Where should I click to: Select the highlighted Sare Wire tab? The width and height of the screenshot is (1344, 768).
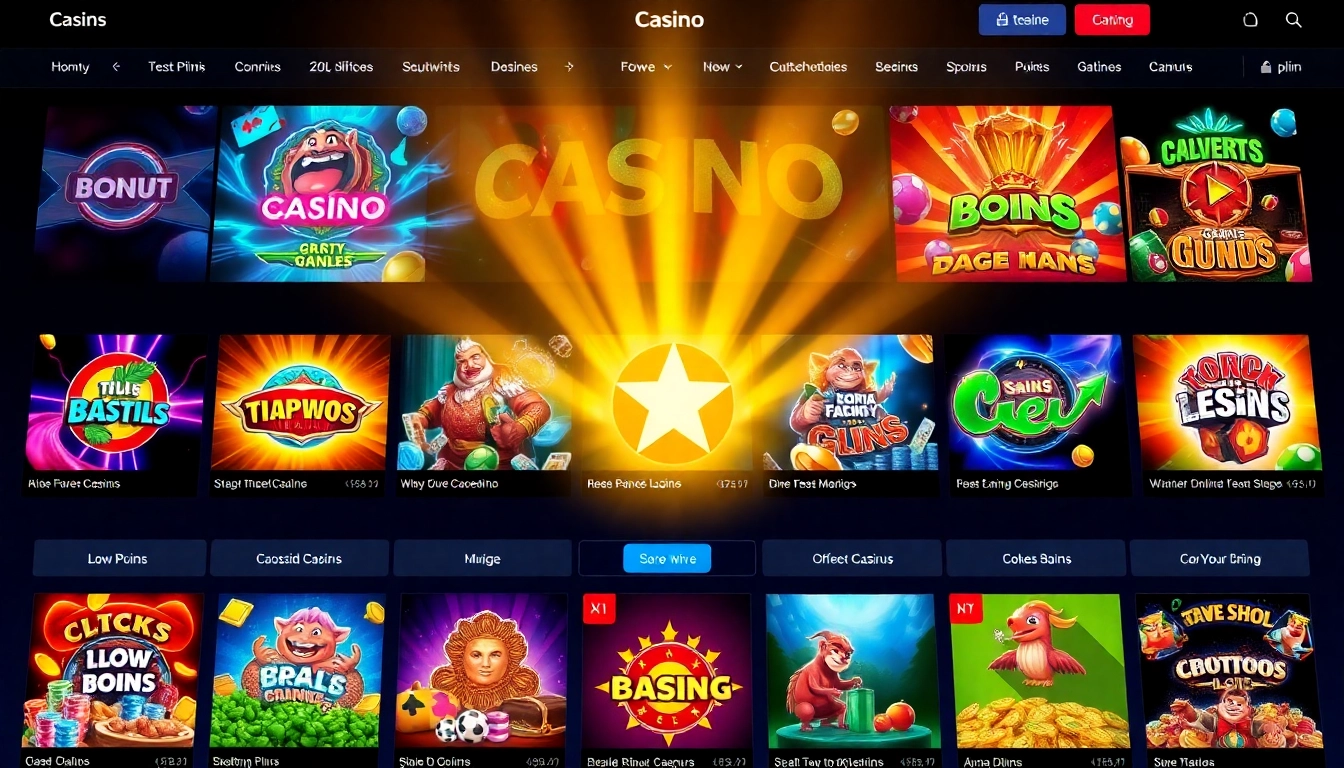(667, 558)
